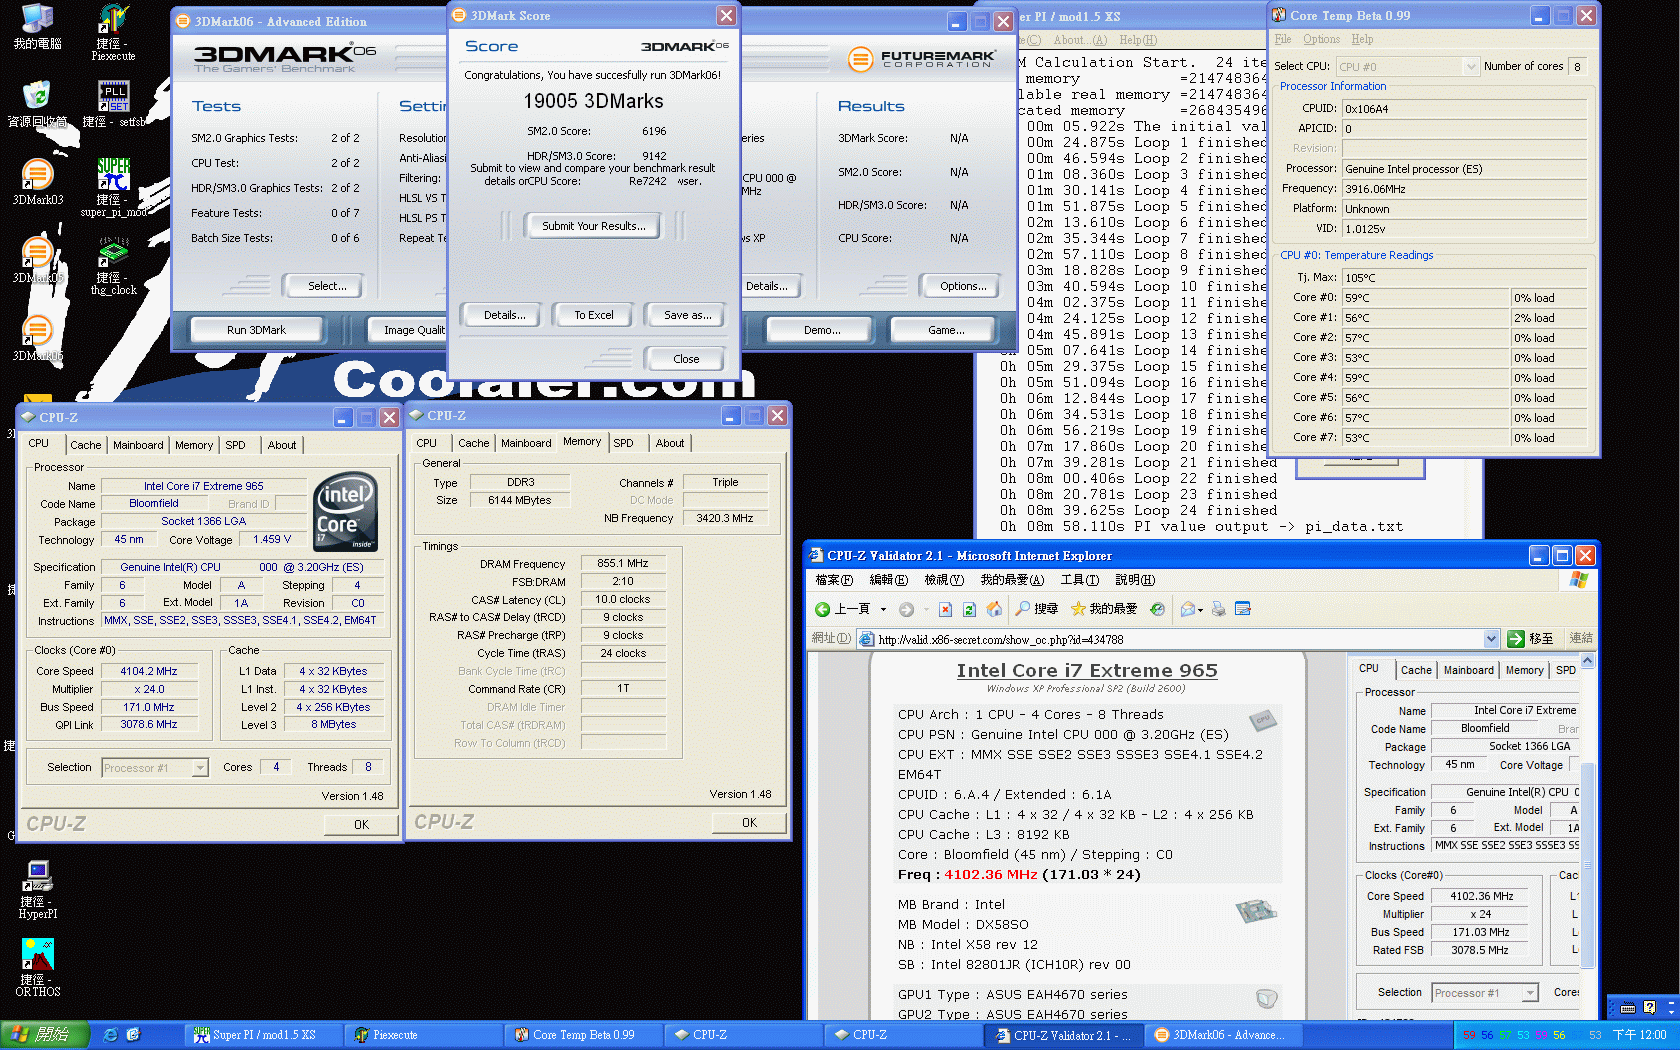The image size is (1680, 1050).
Task: Click the IE Mail envelope icon
Action: pos(1187,609)
